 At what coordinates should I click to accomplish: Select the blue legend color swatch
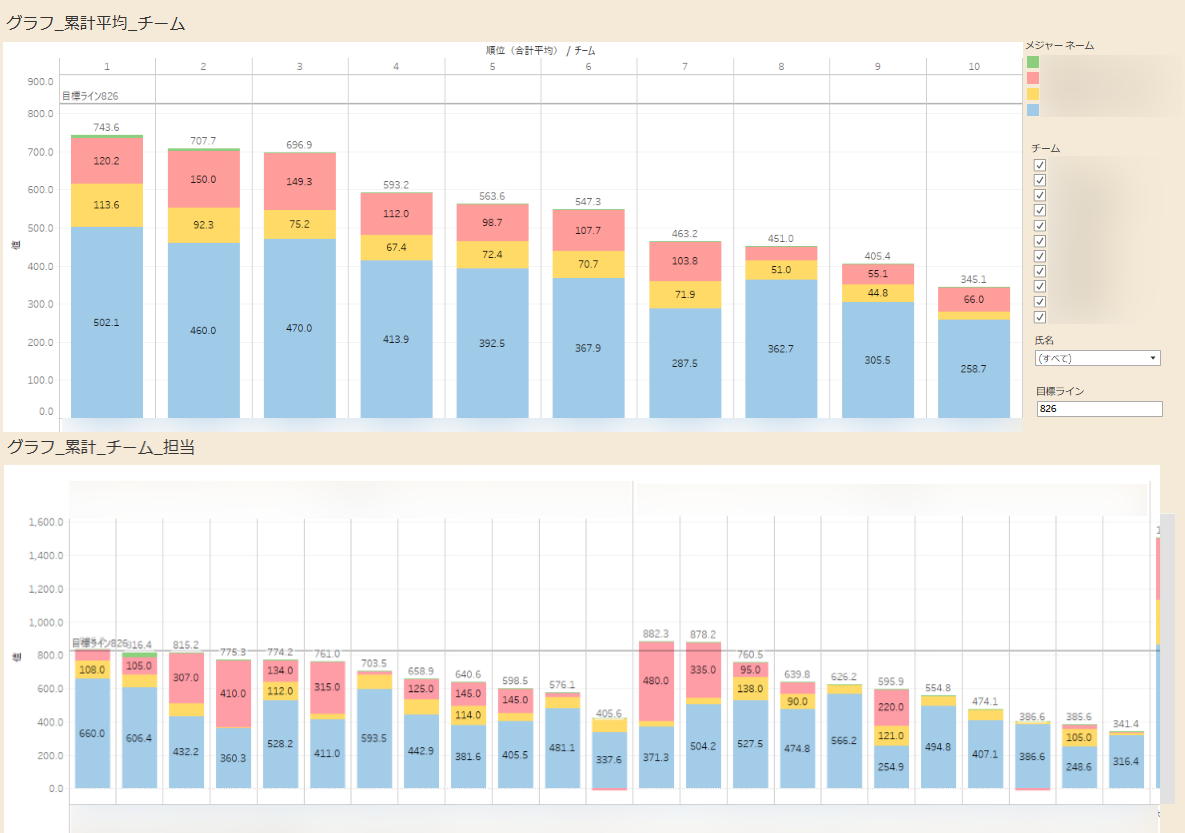[1033, 110]
